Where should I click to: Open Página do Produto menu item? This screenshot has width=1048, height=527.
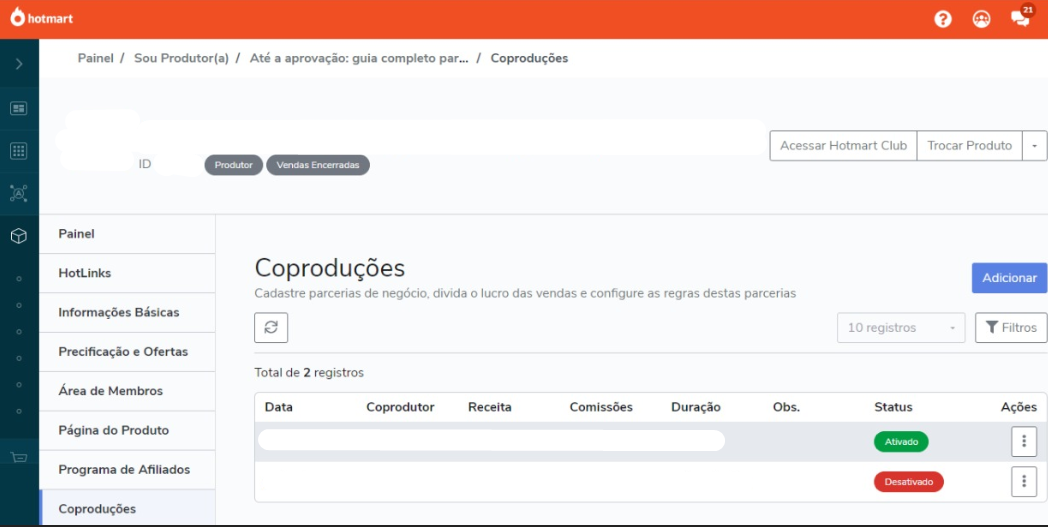point(127,430)
